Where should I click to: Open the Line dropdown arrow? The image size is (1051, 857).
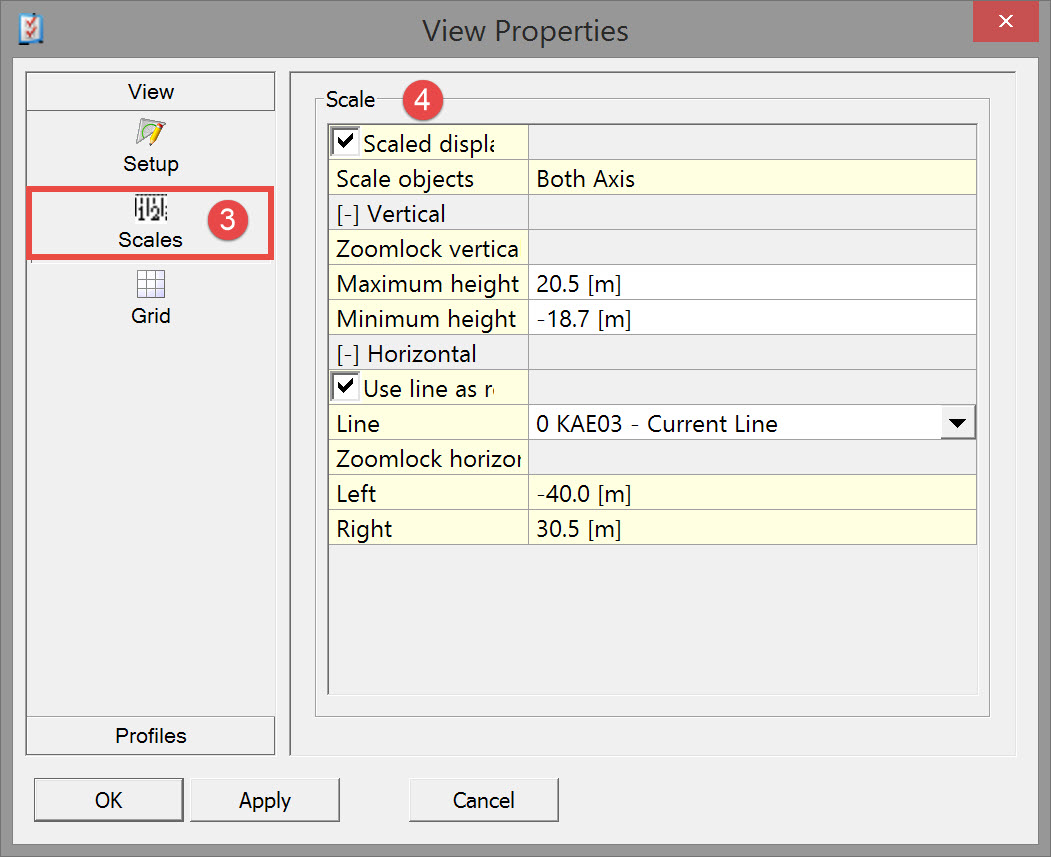[x=957, y=423]
